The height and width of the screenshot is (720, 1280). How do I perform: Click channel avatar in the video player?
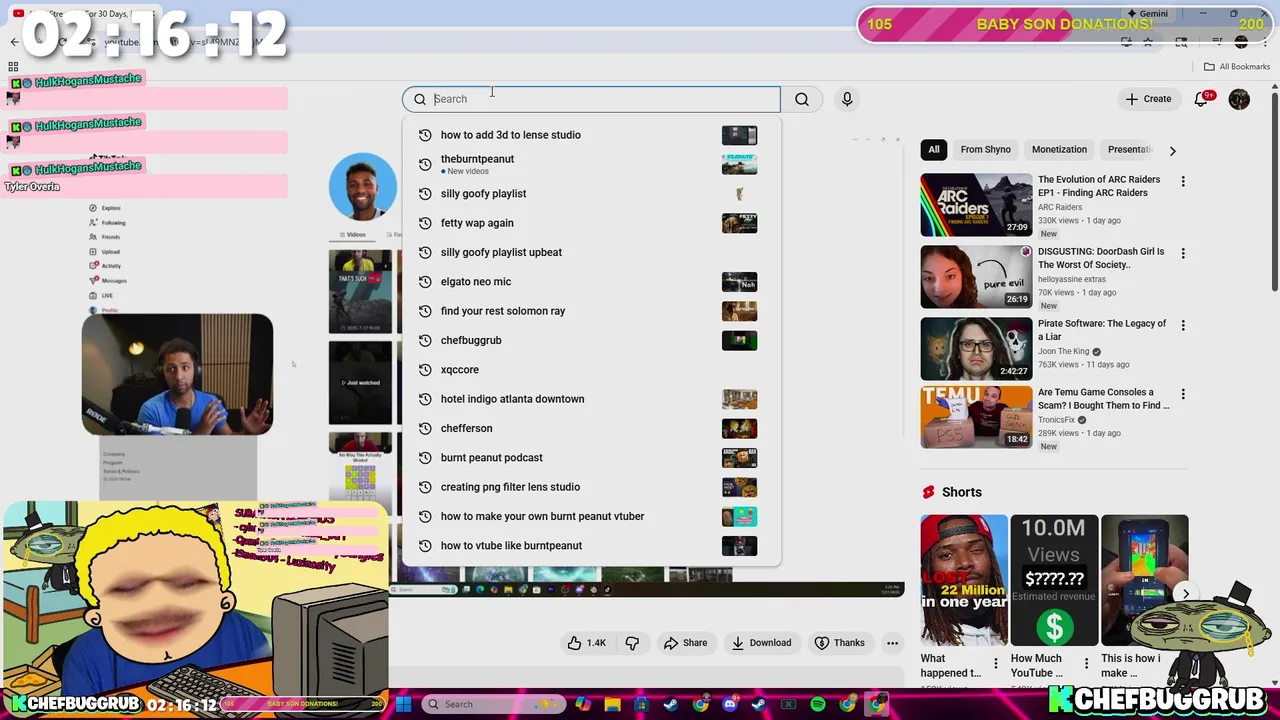click(363, 186)
